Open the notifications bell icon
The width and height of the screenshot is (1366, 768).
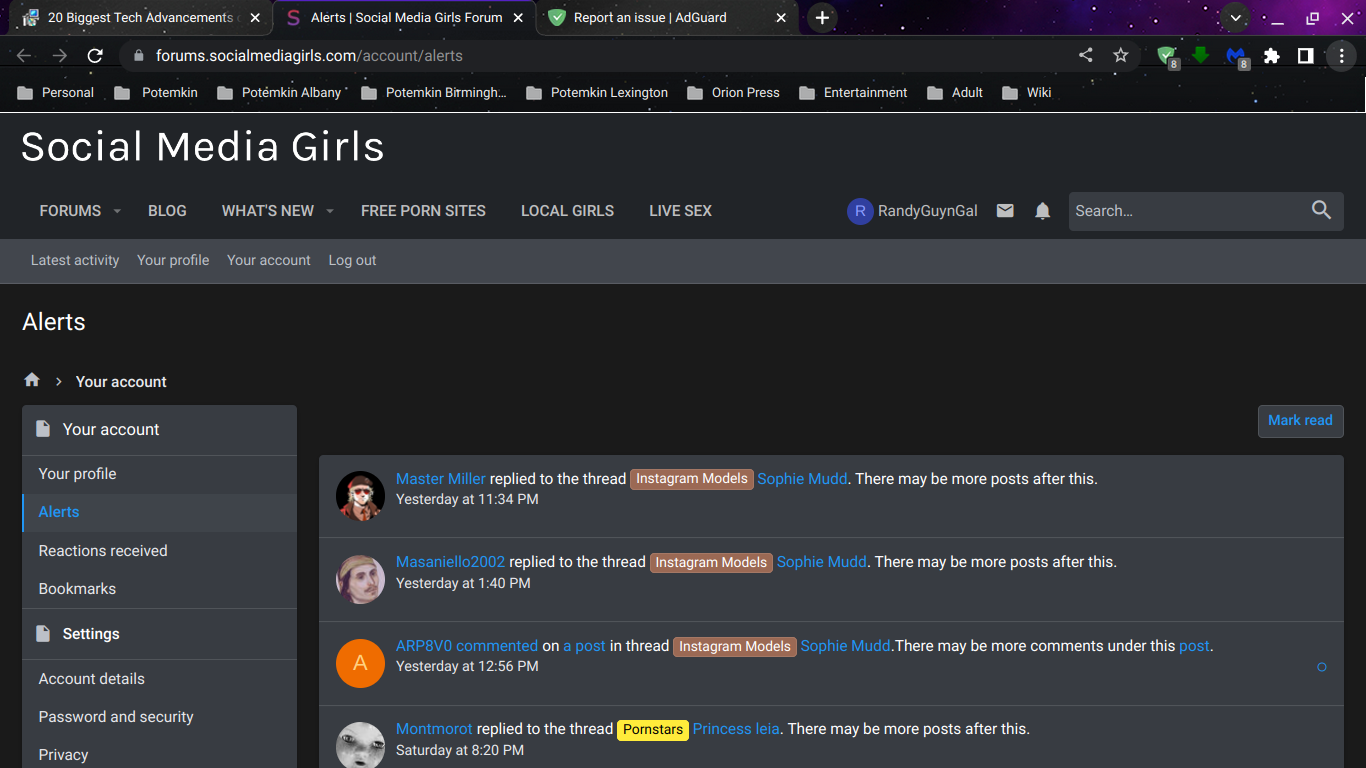[1042, 211]
